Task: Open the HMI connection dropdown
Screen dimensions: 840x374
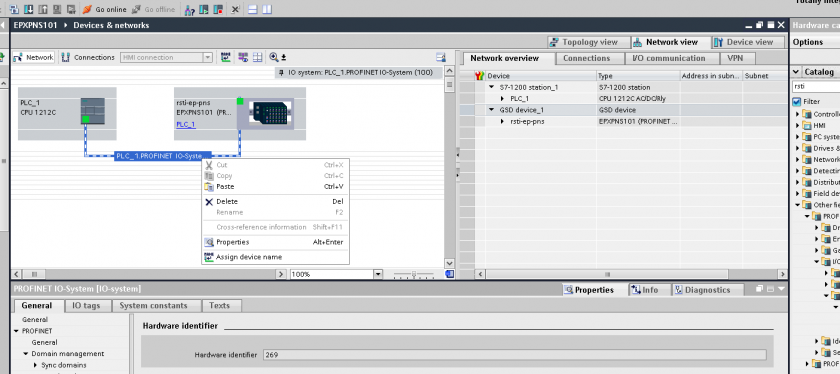Action: [x=207, y=57]
